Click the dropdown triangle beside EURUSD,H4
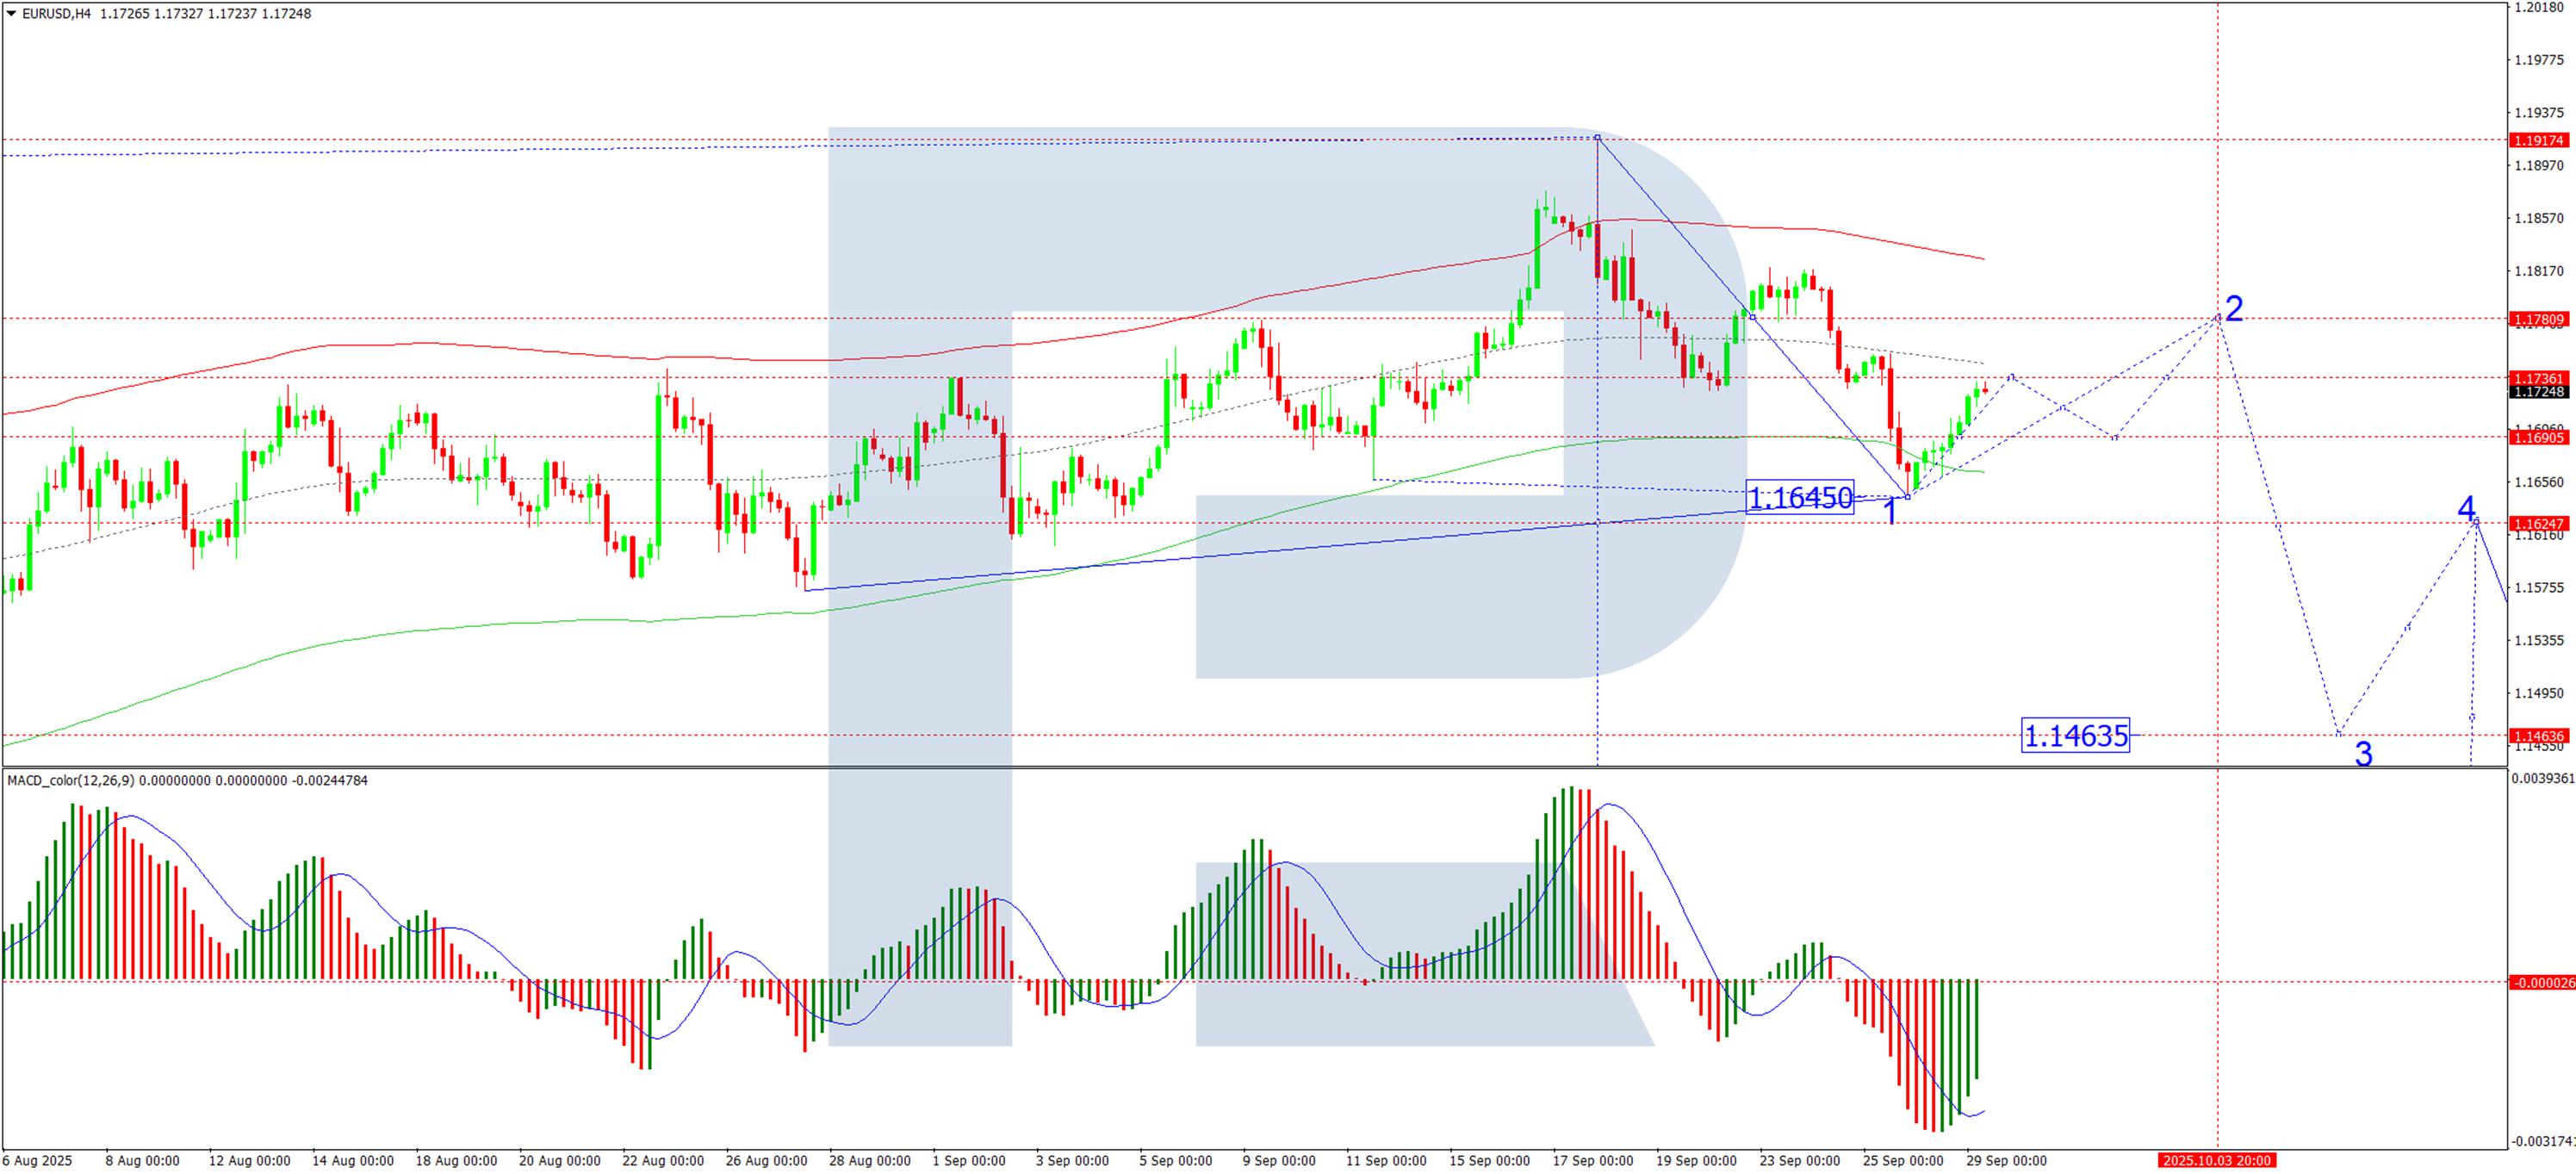 point(11,14)
